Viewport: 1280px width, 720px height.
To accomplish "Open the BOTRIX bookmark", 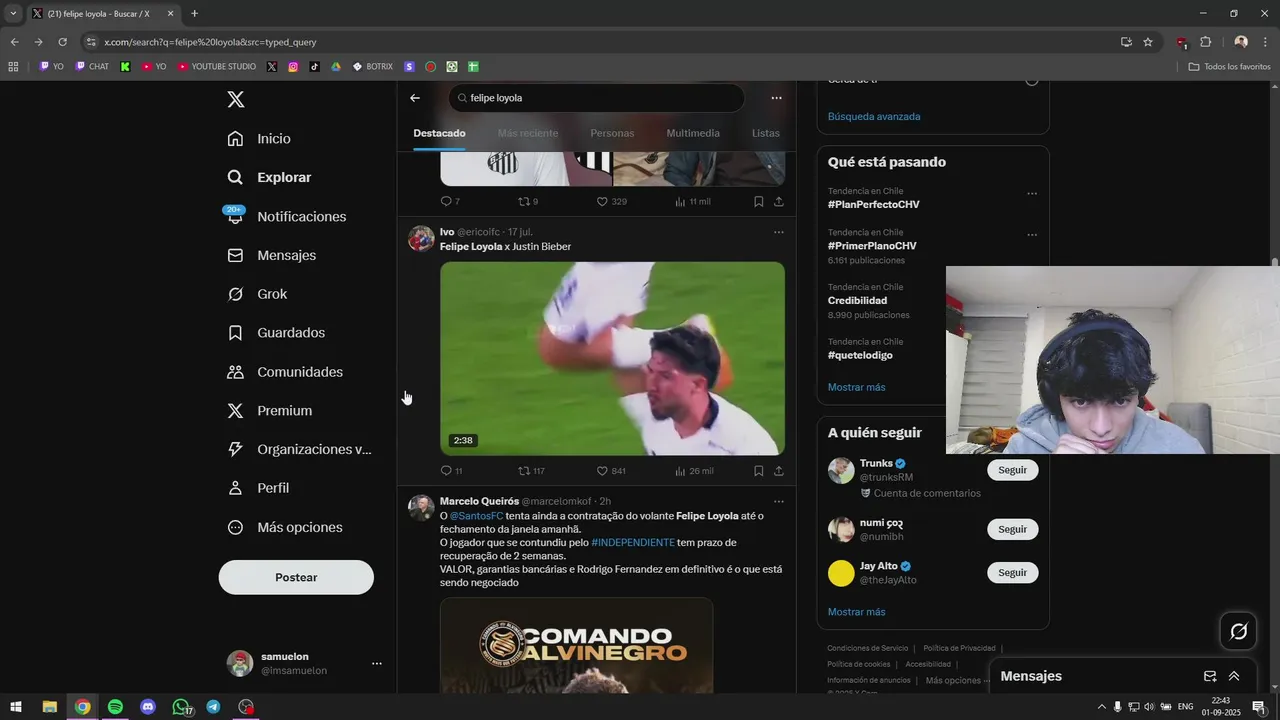I will (x=372, y=67).
